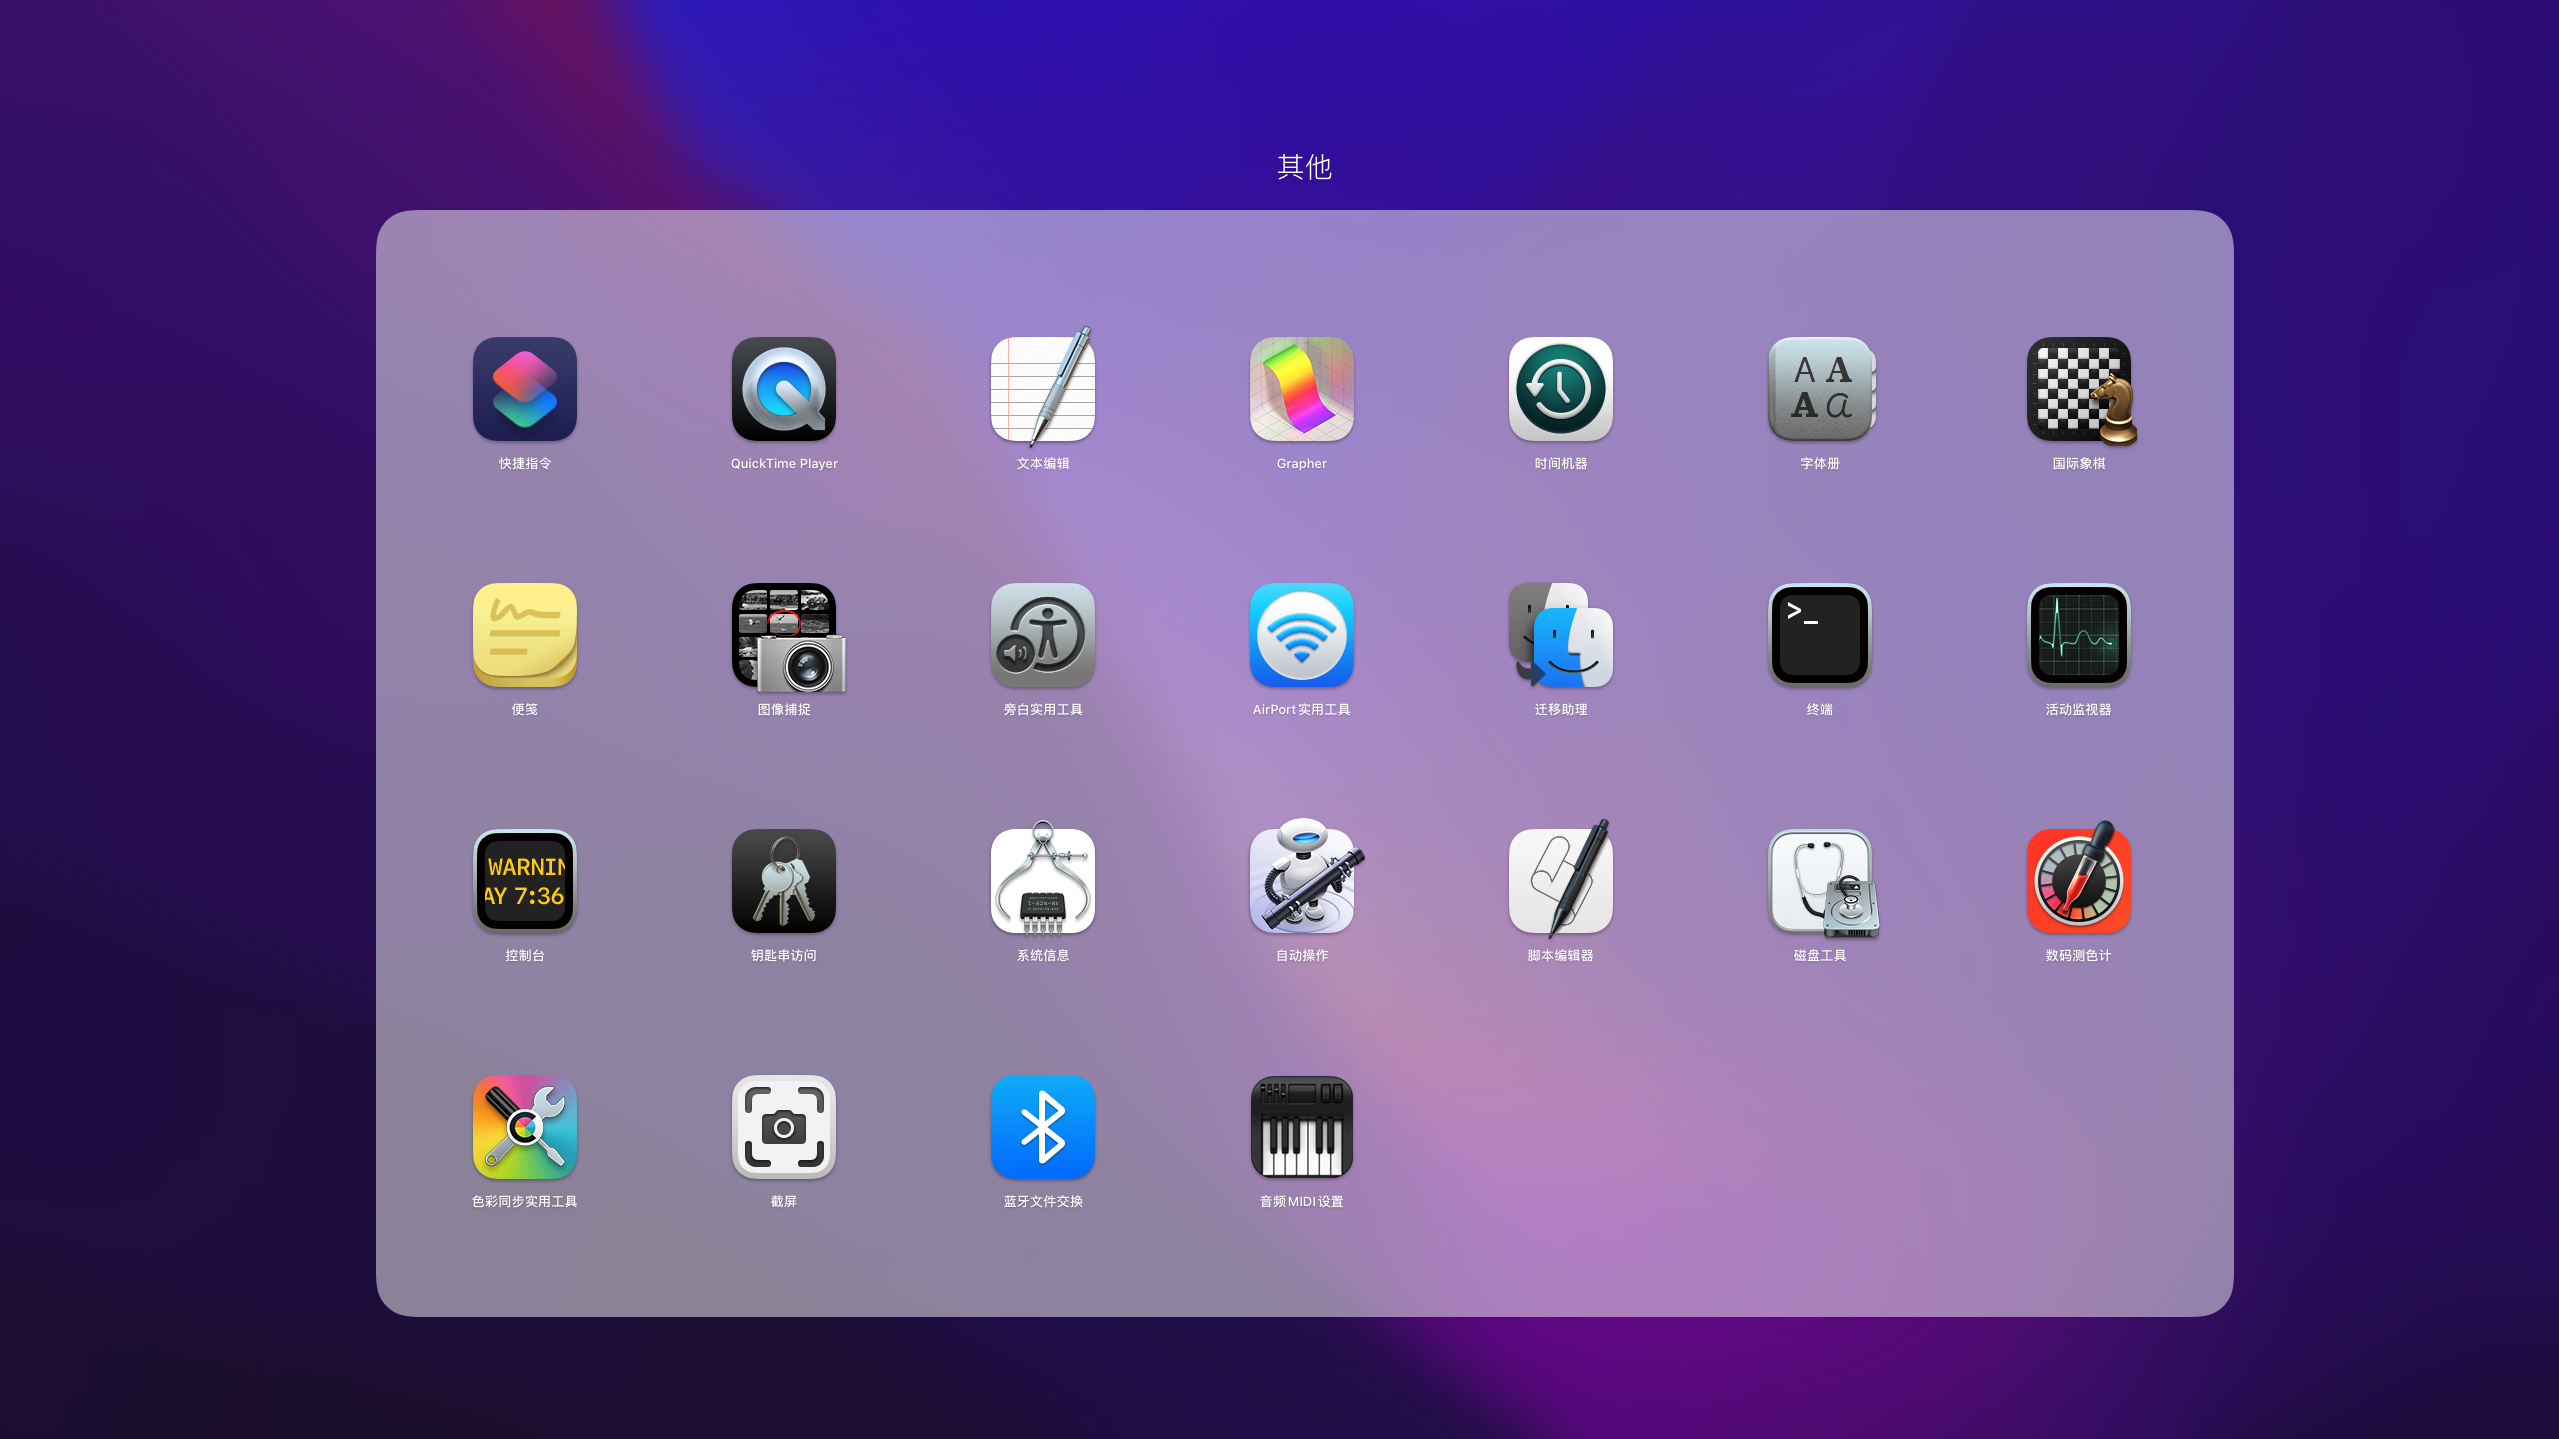The height and width of the screenshot is (1439, 2559).
Task: Launch the Terminal (终端) app
Action: point(1820,635)
